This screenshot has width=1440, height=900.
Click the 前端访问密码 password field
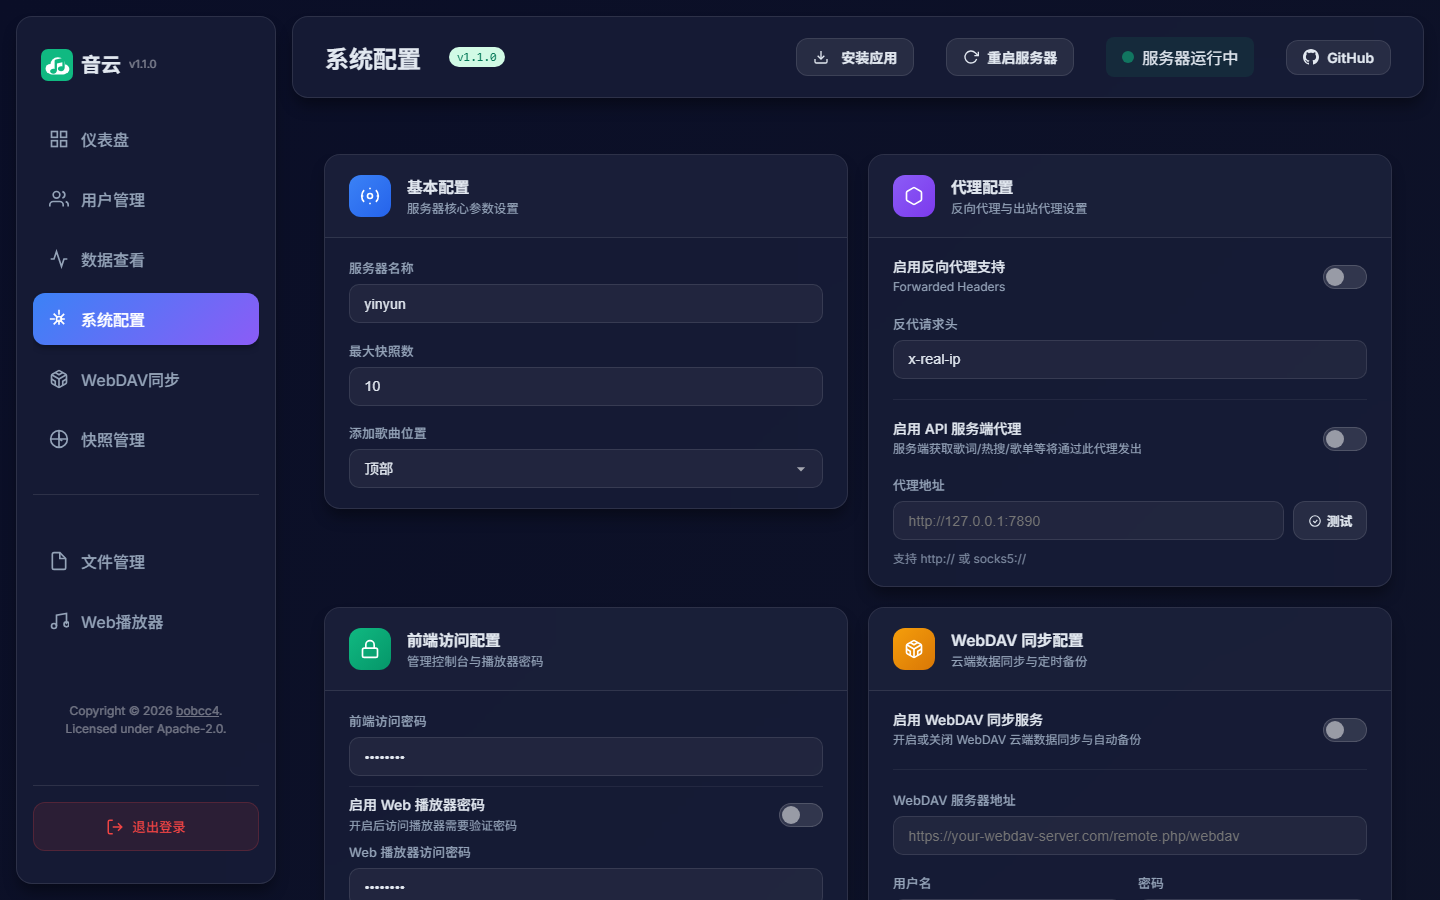[x=586, y=757]
